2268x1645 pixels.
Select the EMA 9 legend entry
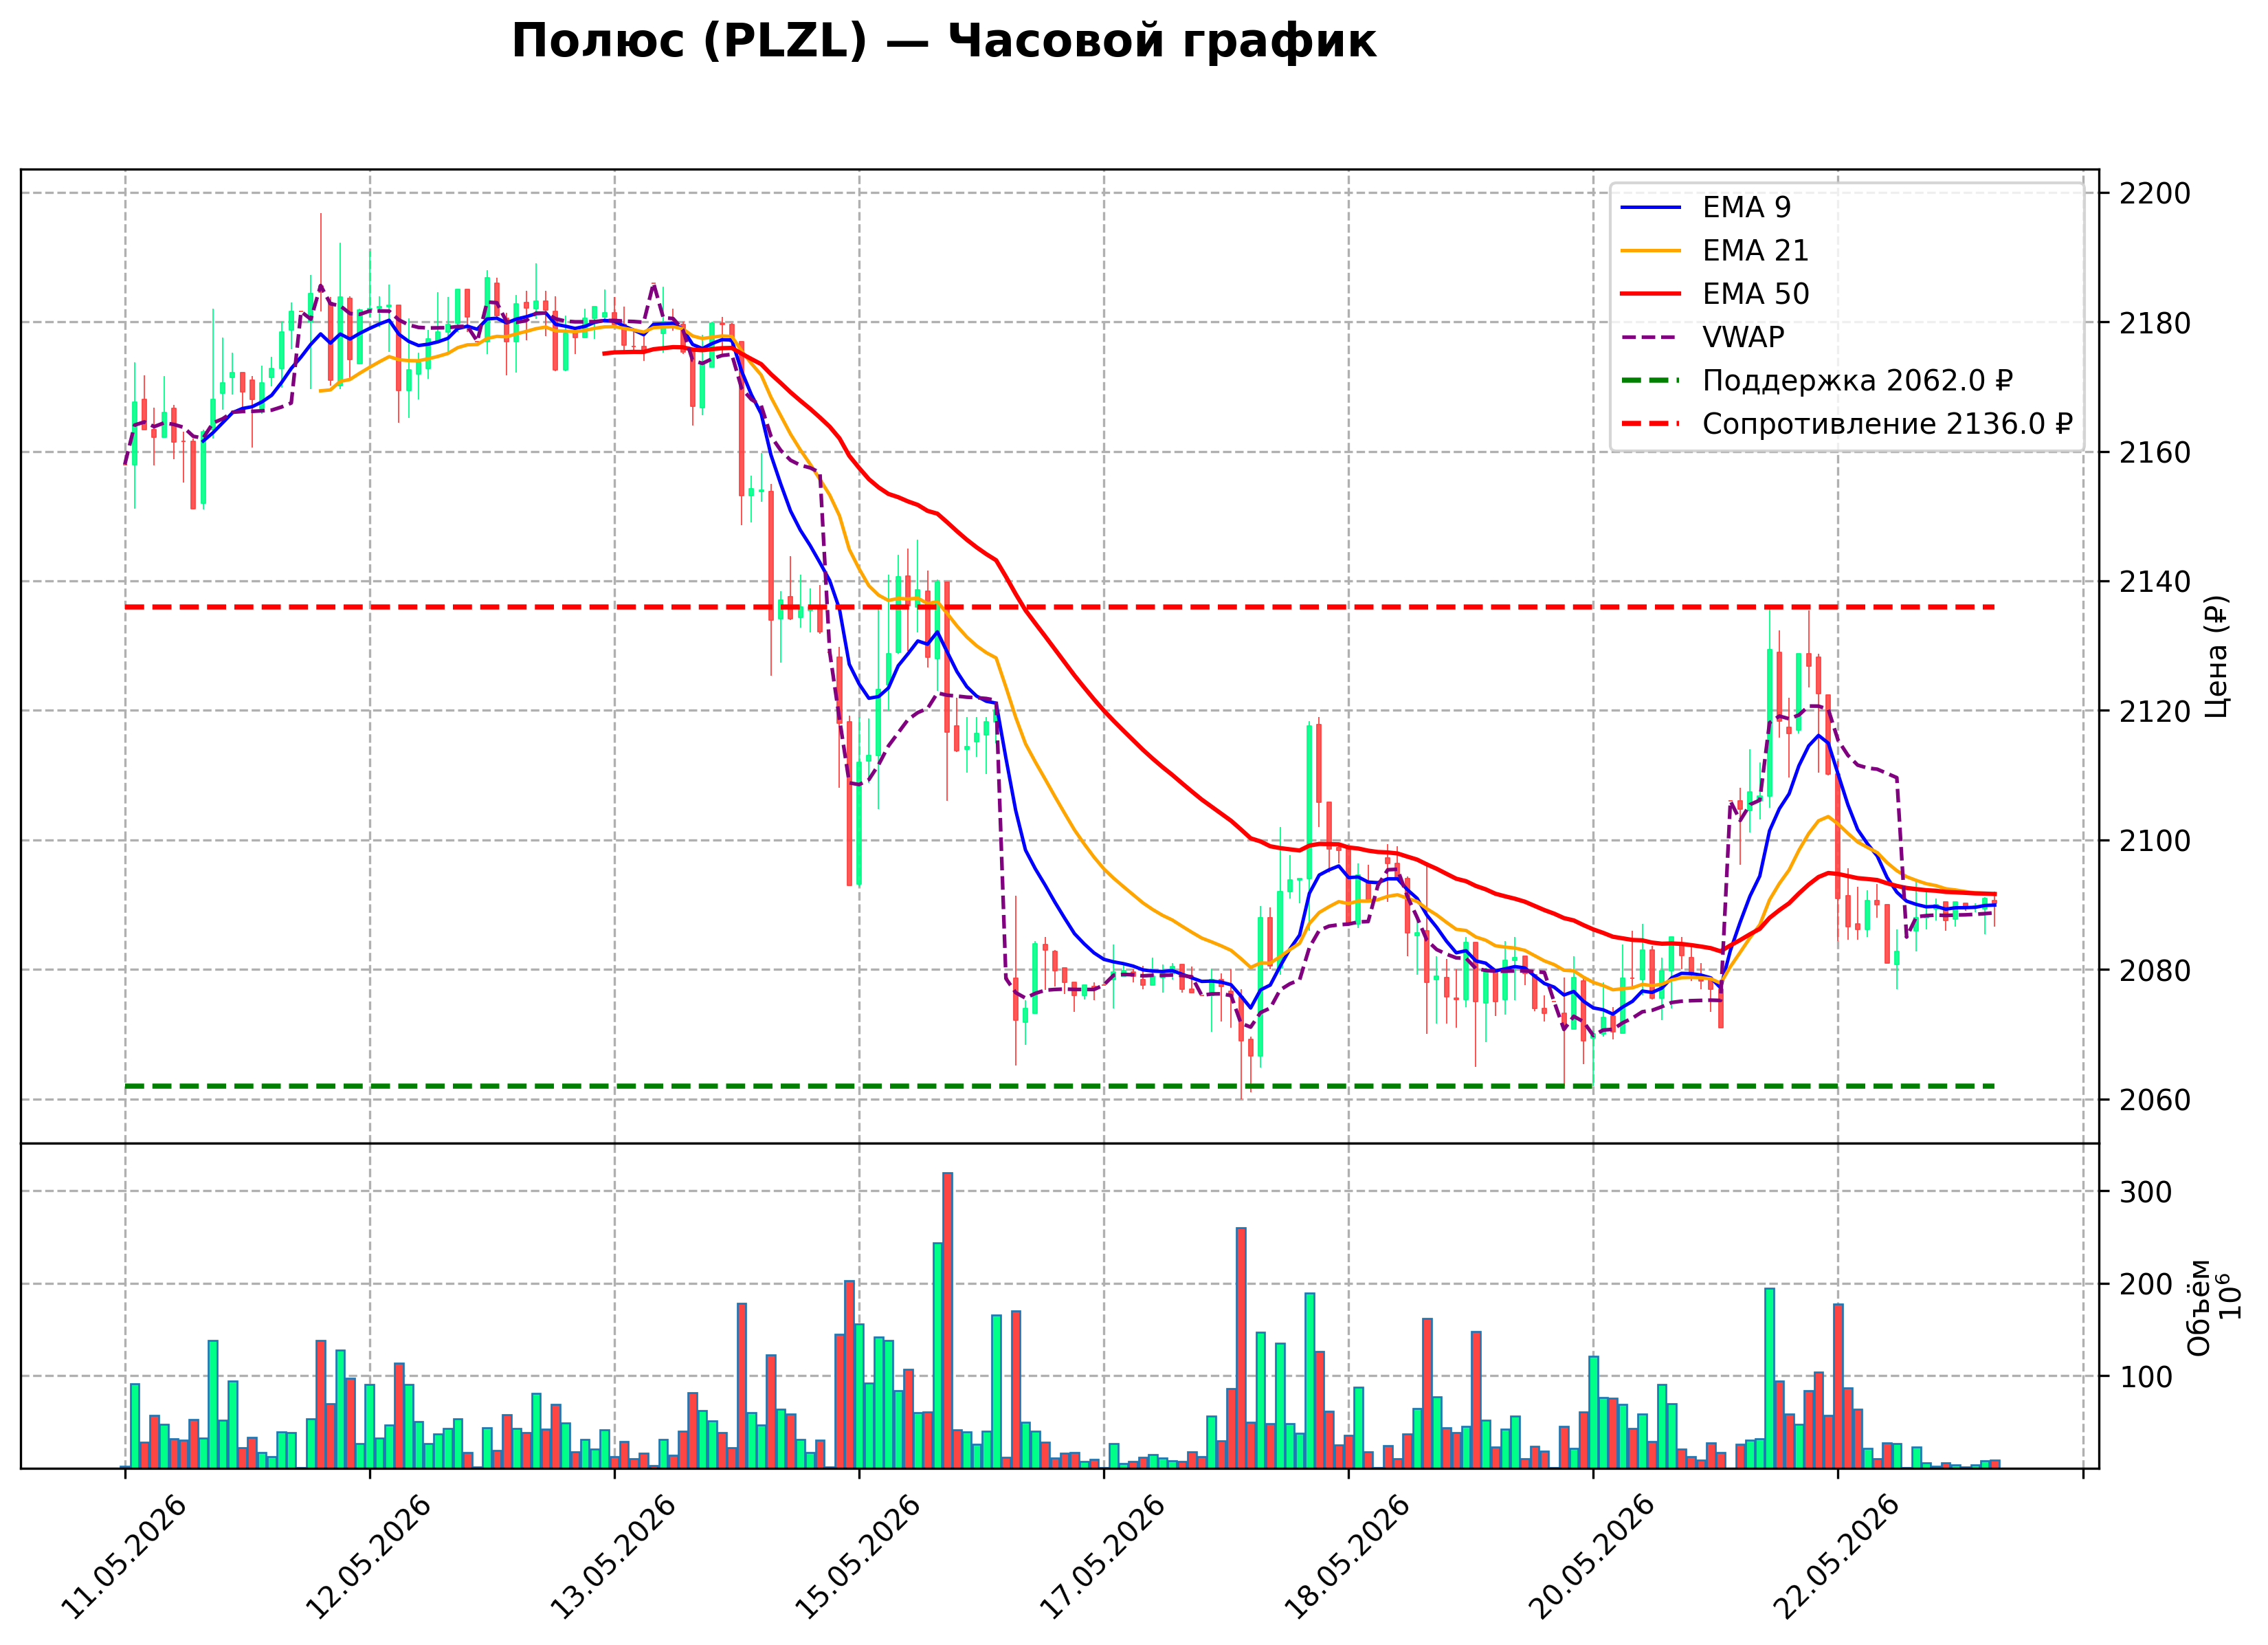click(x=1747, y=207)
